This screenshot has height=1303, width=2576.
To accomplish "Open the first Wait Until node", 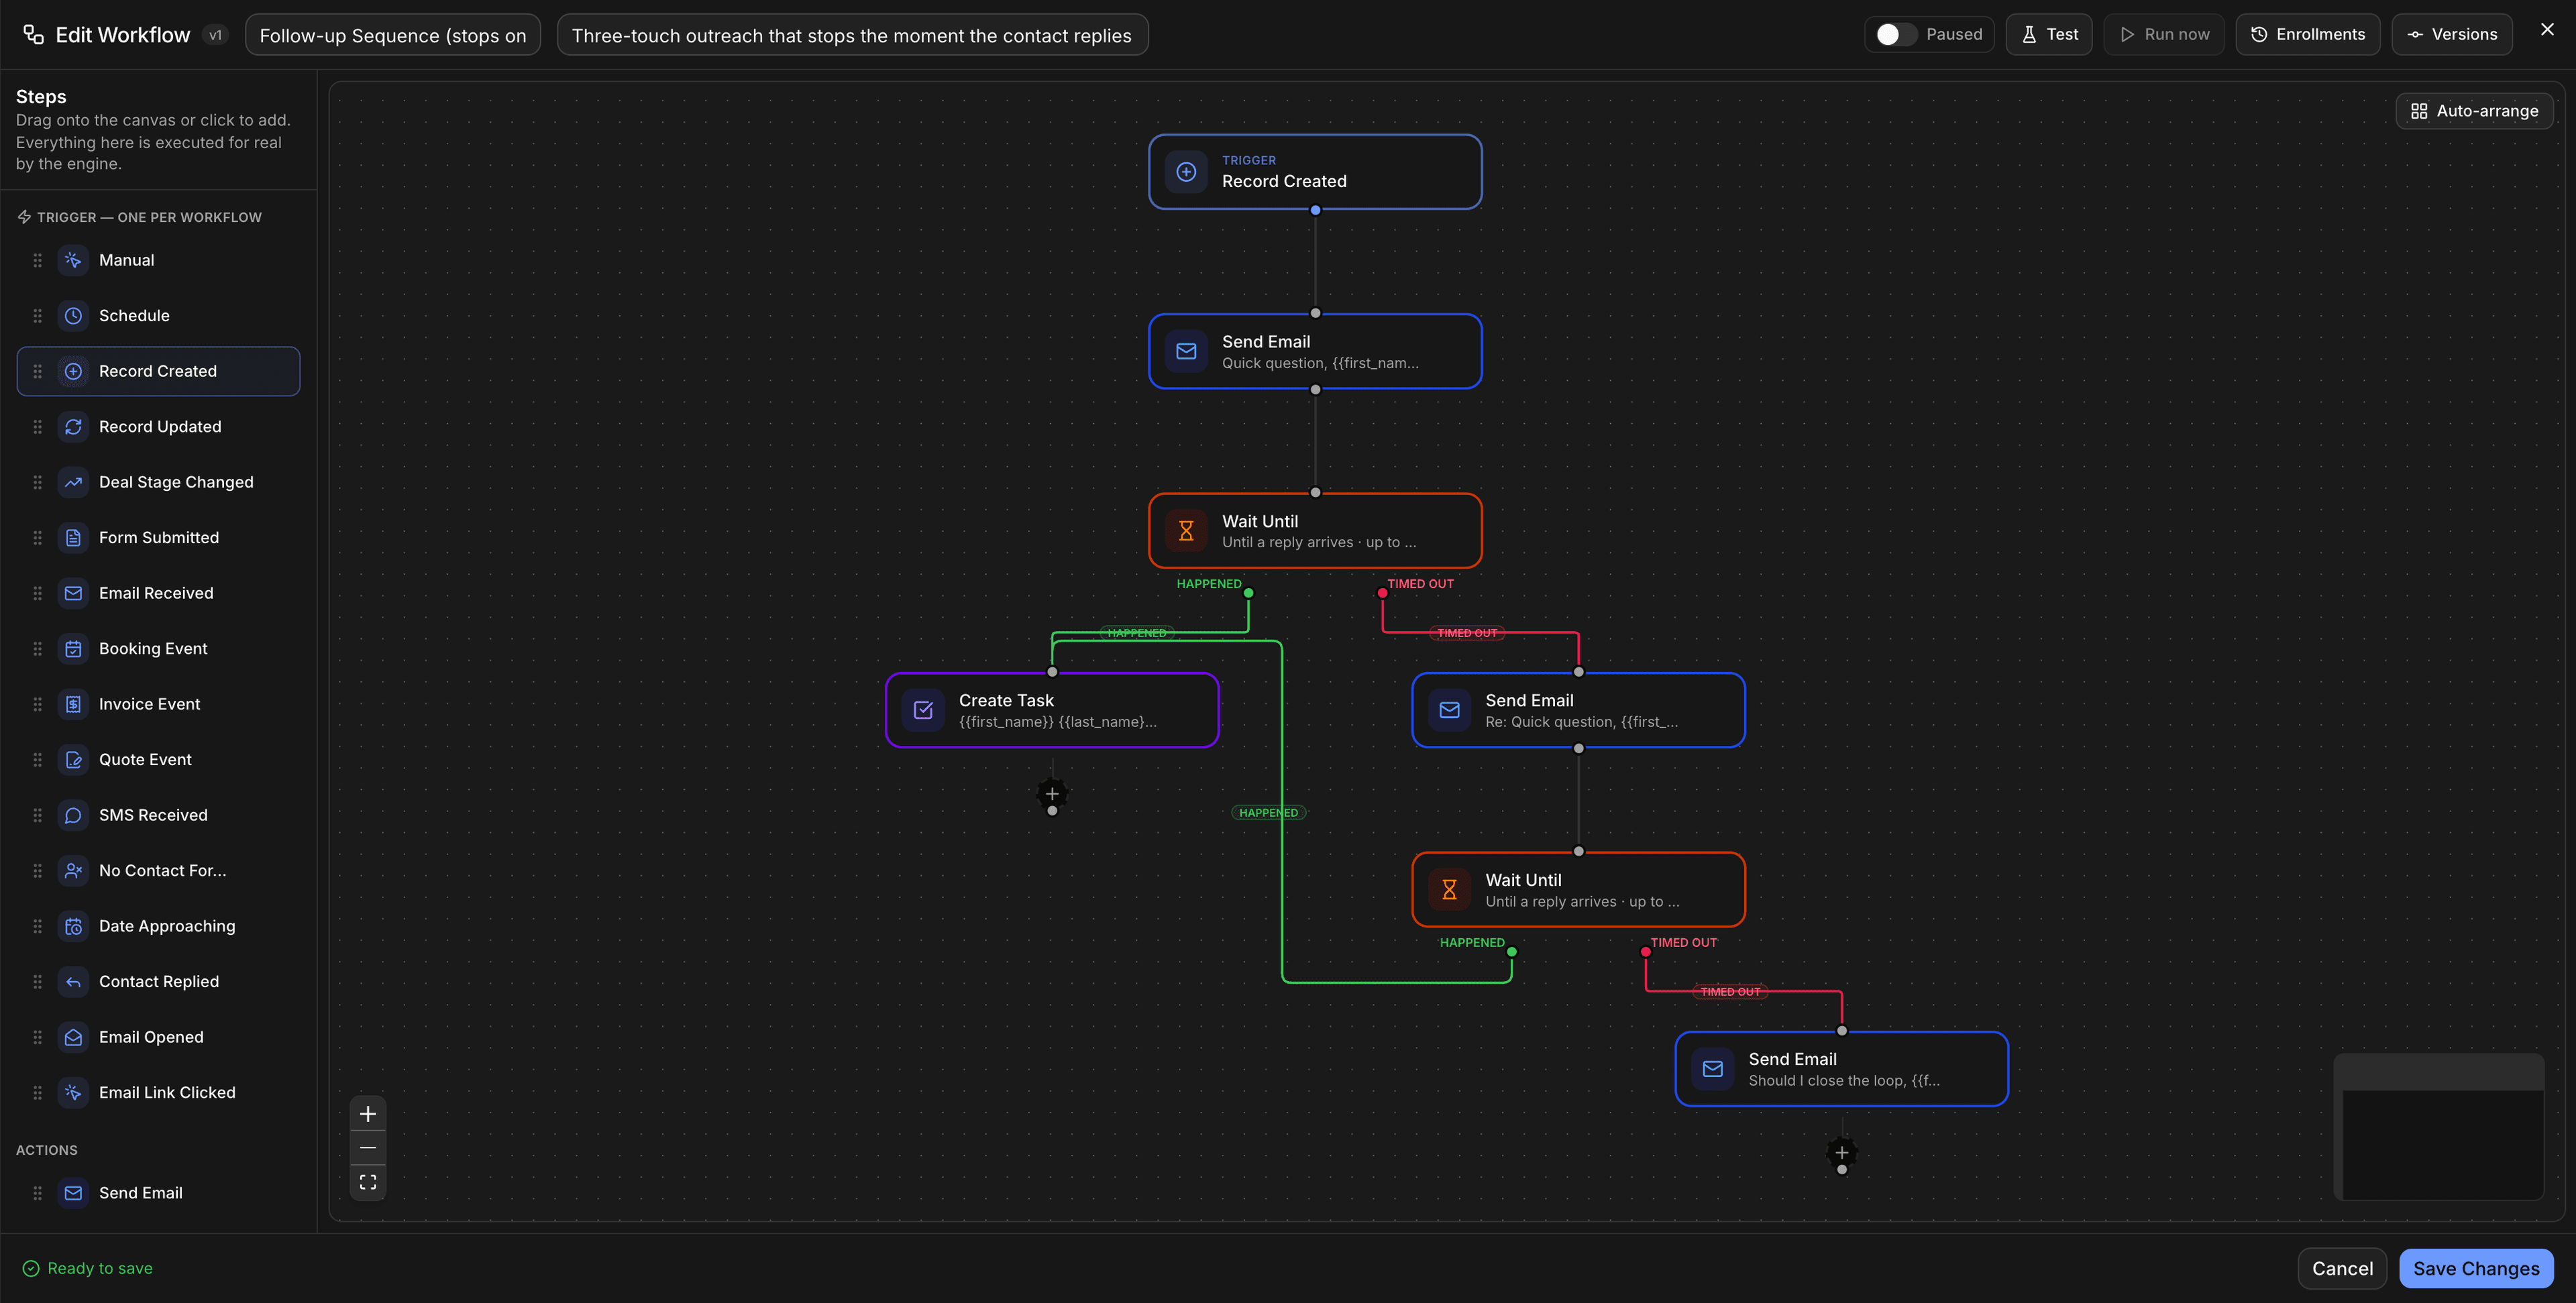I will click(x=1315, y=531).
